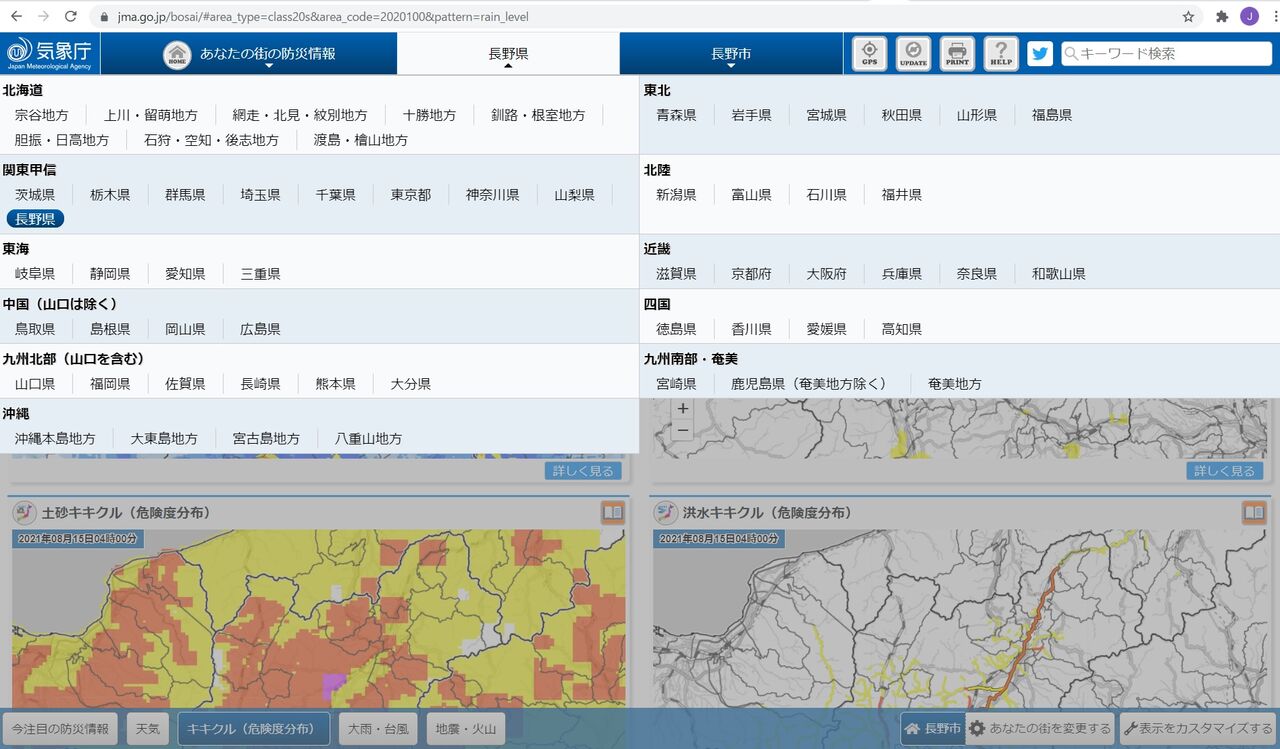1280x749 pixels.
Task: Click the HOME house icon
Action: (177, 54)
